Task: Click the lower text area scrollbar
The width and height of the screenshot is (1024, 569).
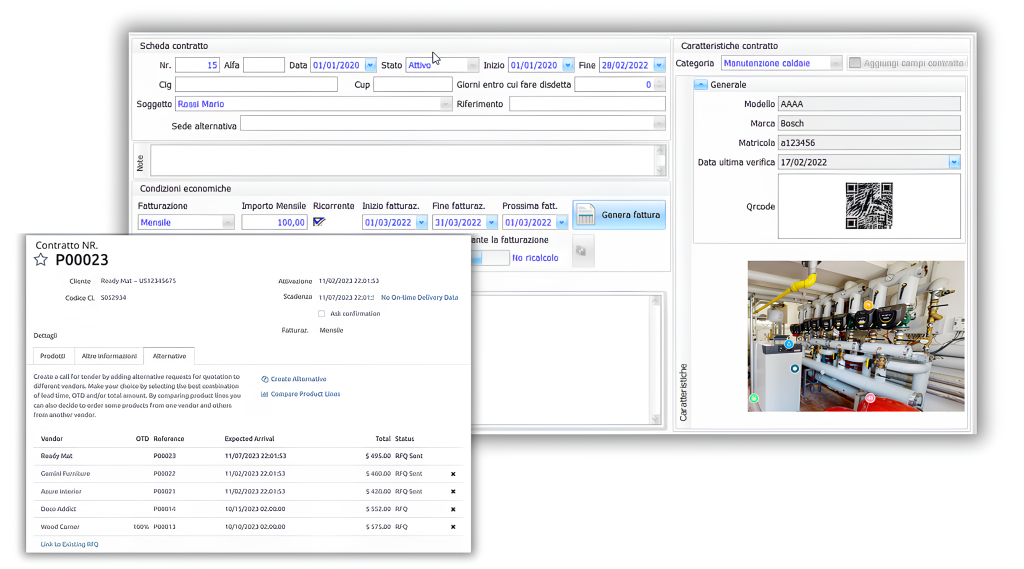Action: 656,359
